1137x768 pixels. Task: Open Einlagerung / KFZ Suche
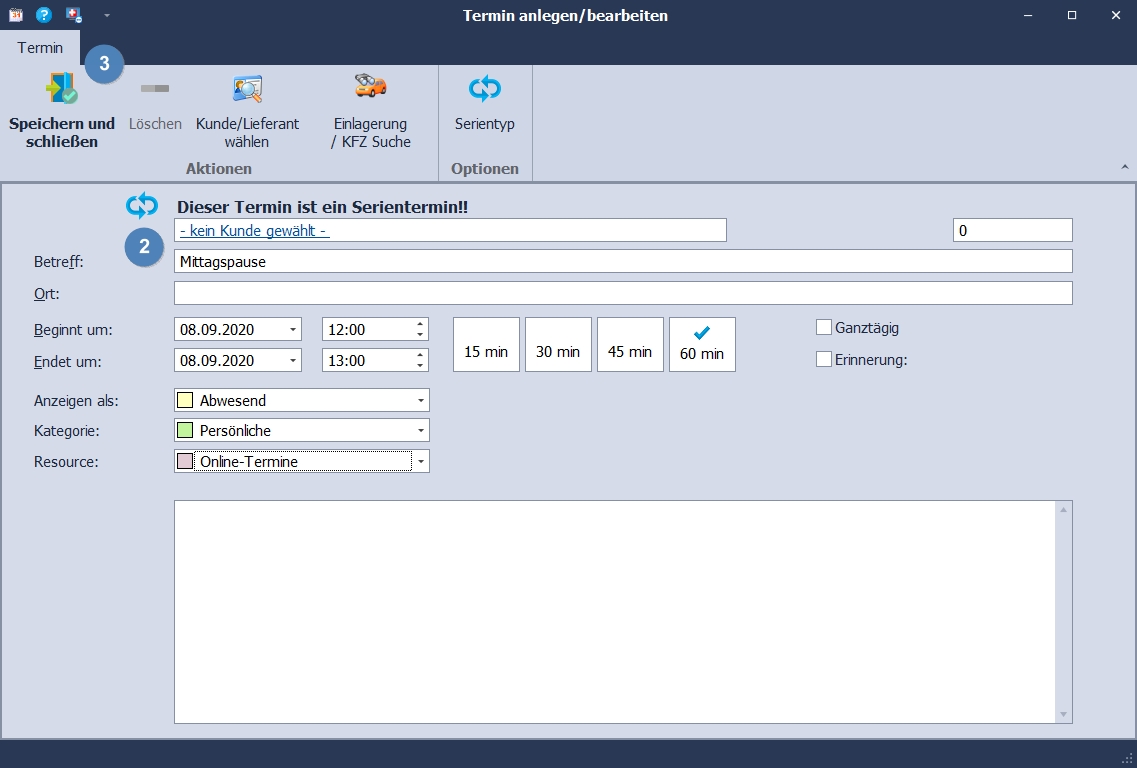tap(370, 88)
